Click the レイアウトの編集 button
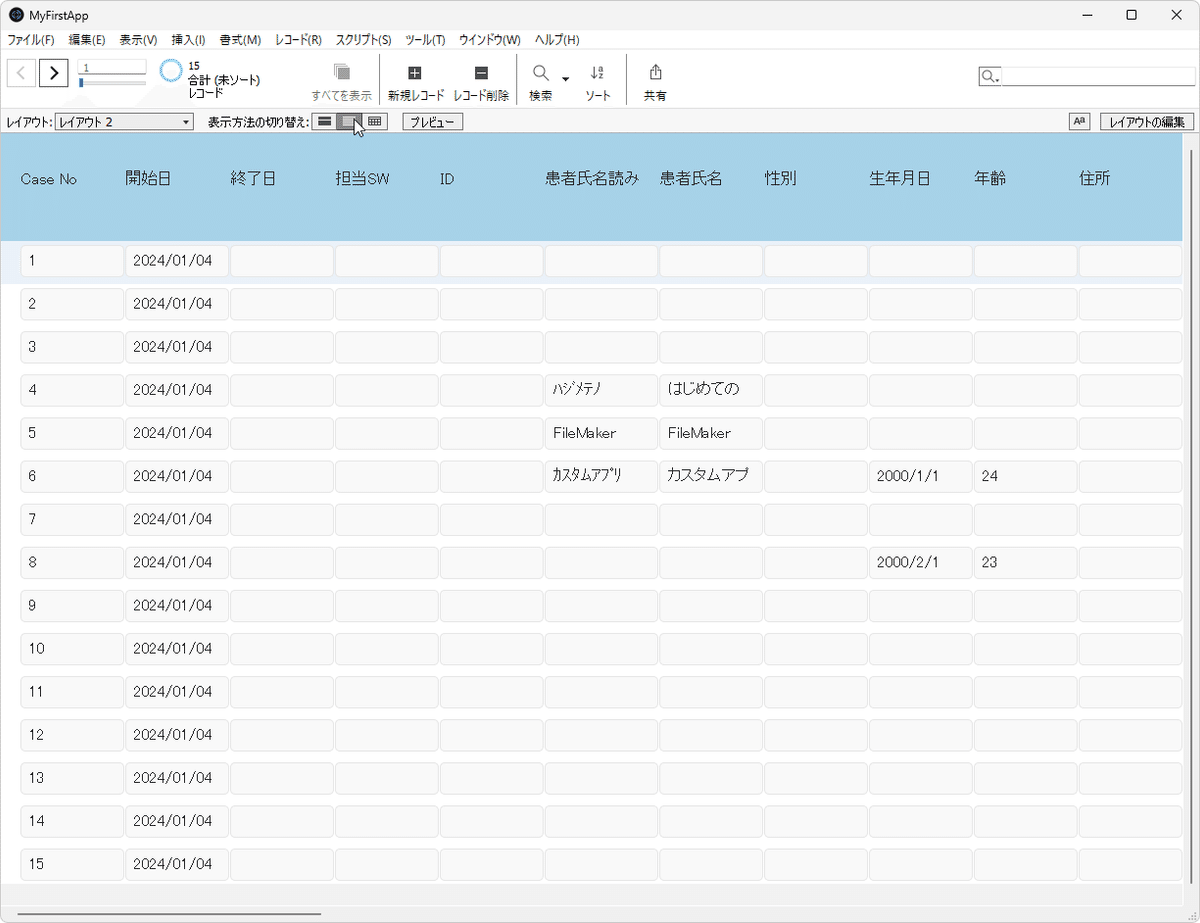 pyautogui.click(x=1146, y=122)
